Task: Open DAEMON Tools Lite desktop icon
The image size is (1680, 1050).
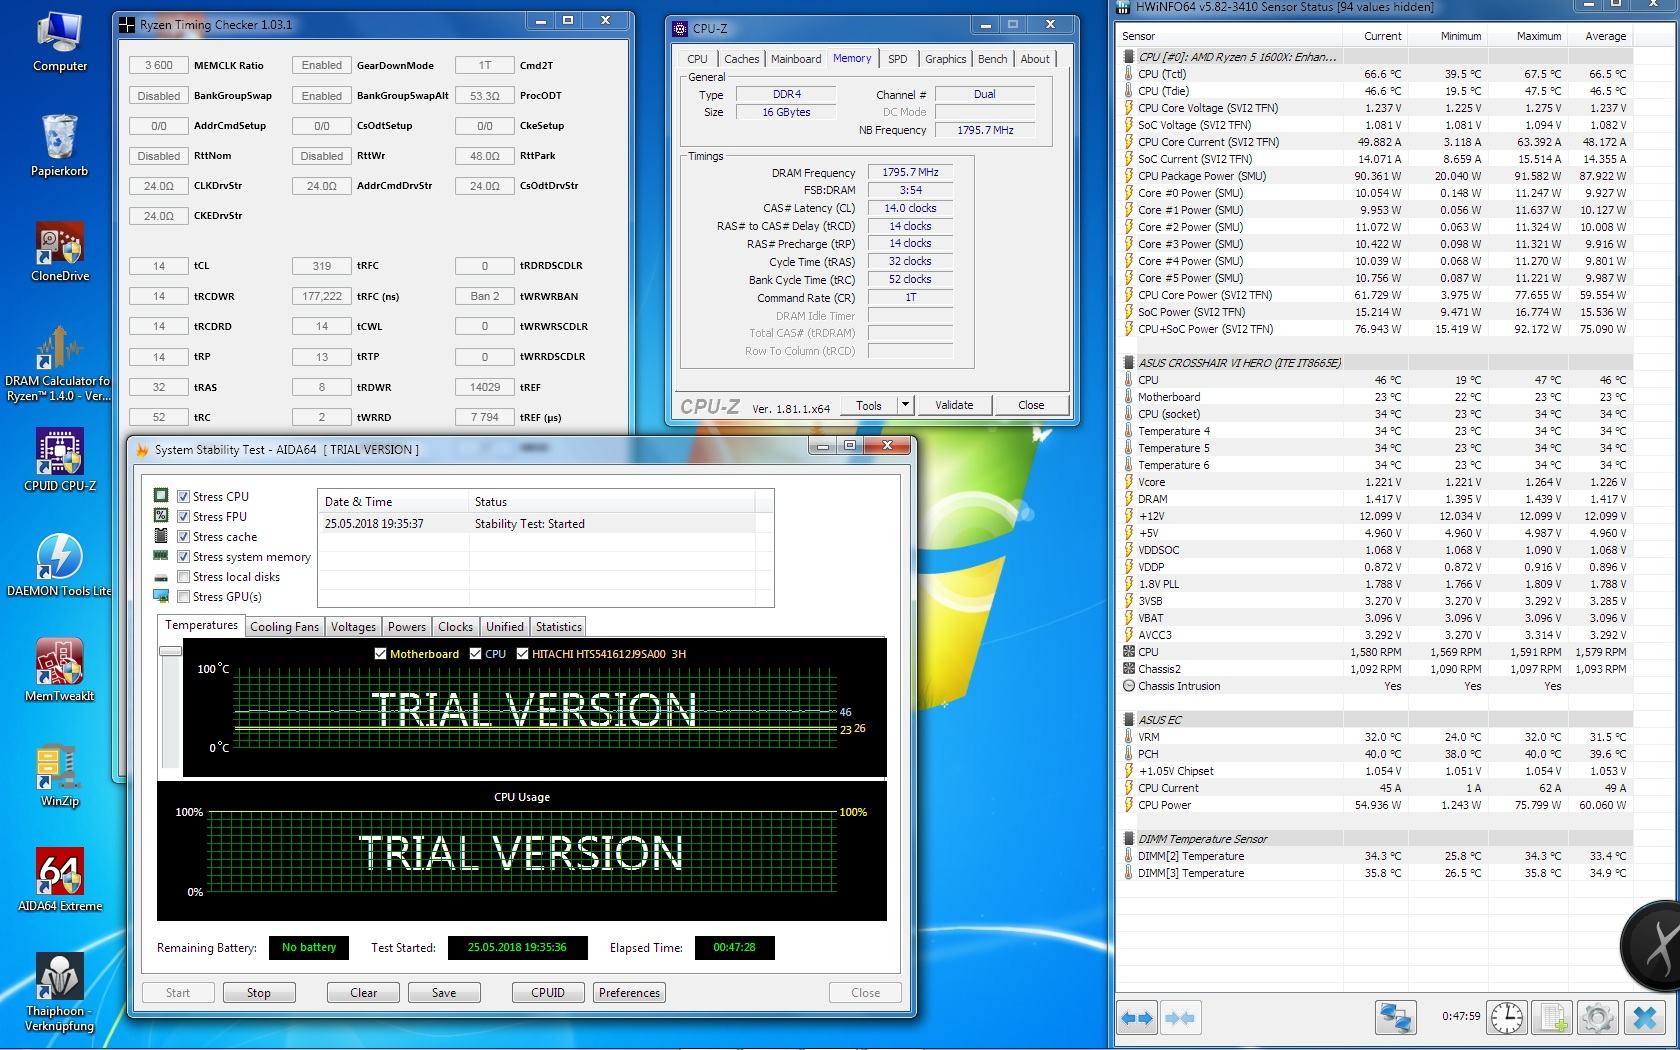Action: (x=59, y=566)
